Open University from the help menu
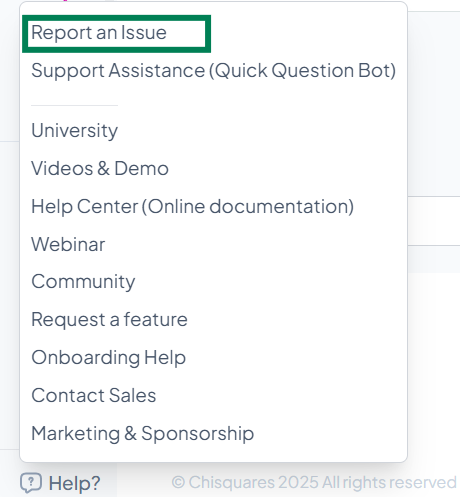460x497 pixels. pos(74,130)
